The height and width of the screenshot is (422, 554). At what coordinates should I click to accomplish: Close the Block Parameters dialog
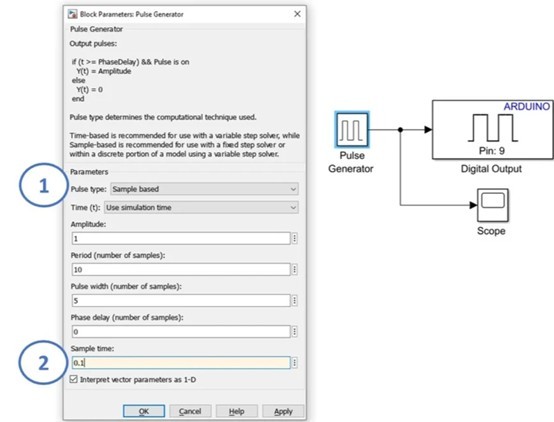point(297,14)
